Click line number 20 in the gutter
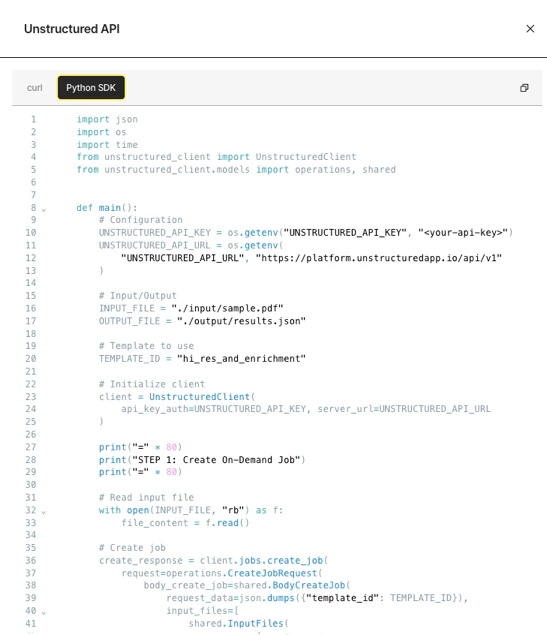This screenshot has height=635, width=547. pos(31,358)
